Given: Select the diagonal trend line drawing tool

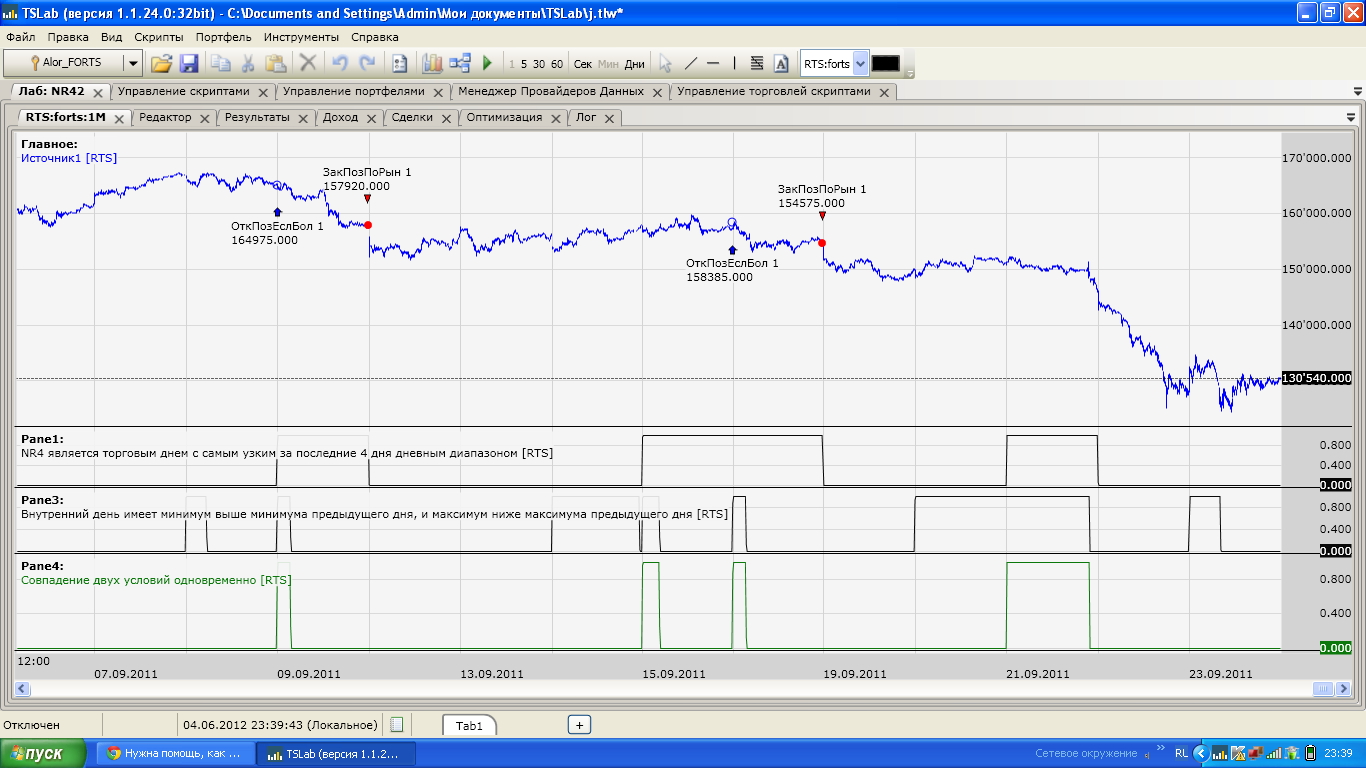Looking at the screenshot, I should [690, 63].
